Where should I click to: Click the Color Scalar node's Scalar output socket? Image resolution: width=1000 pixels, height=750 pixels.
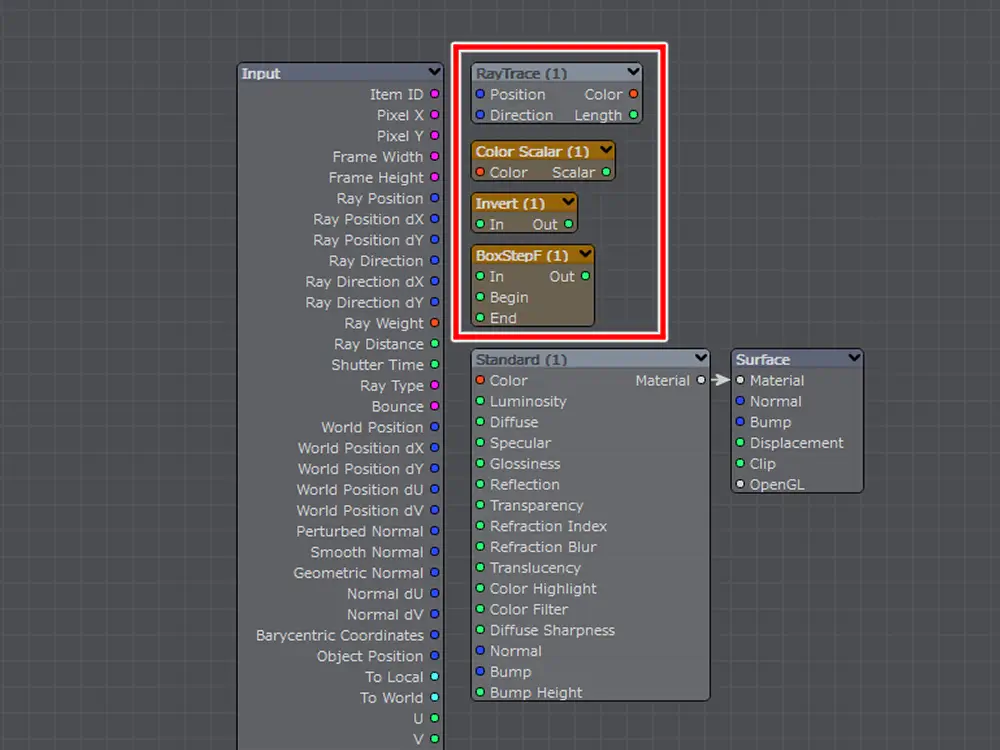(x=606, y=172)
